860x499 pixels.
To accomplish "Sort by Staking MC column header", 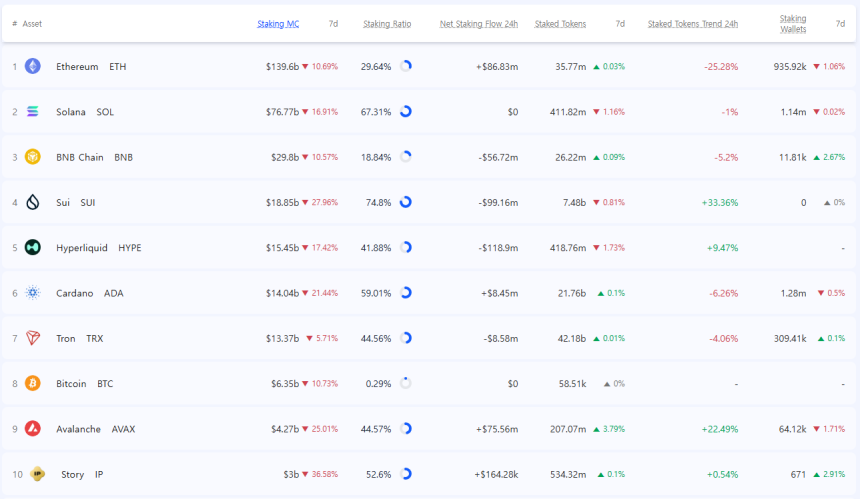I will tap(277, 23).
